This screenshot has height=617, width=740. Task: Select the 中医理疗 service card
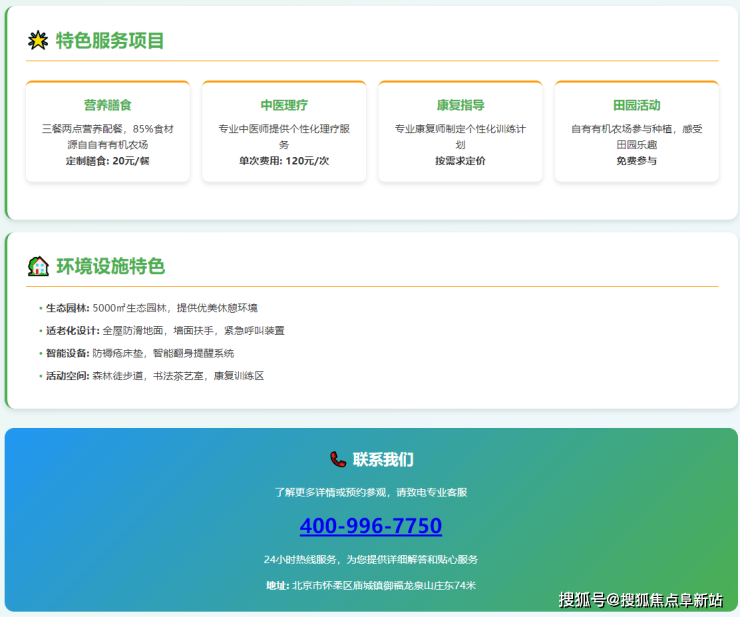click(x=284, y=131)
